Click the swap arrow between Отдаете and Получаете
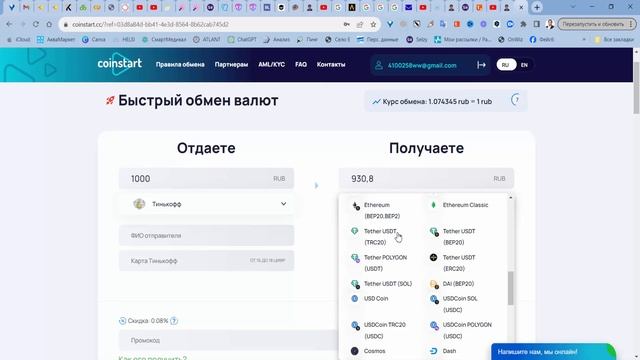This screenshot has height=360, width=640. click(316, 186)
